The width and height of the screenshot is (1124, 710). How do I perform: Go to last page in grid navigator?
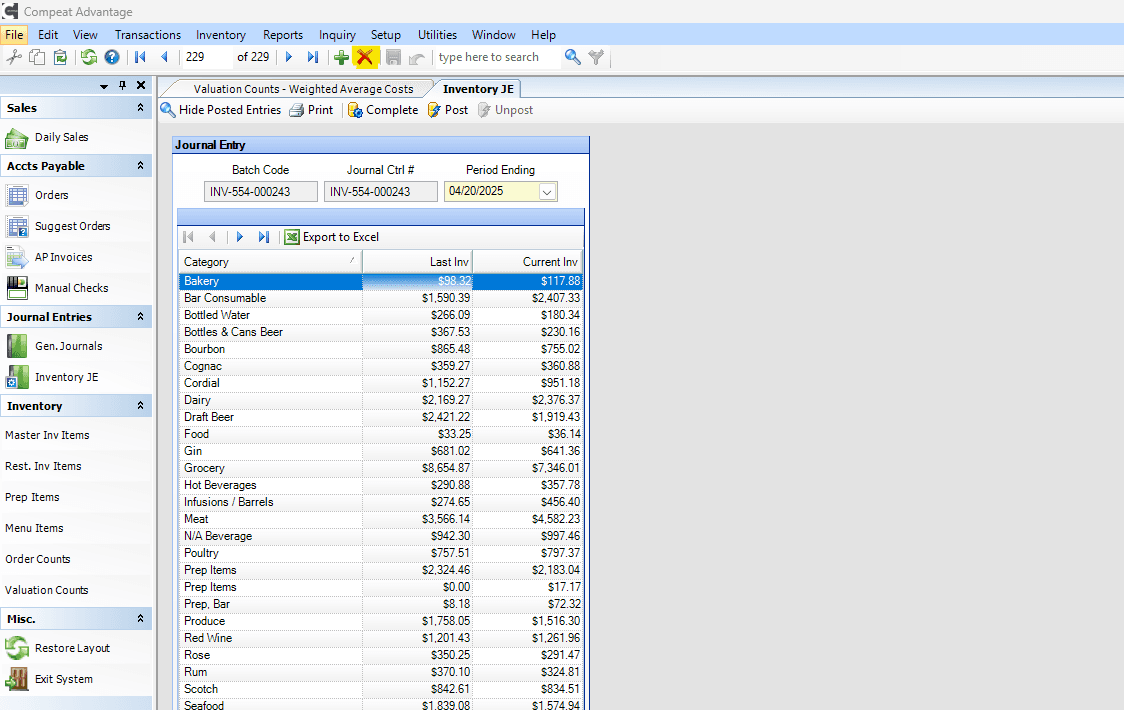click(264, 237)
